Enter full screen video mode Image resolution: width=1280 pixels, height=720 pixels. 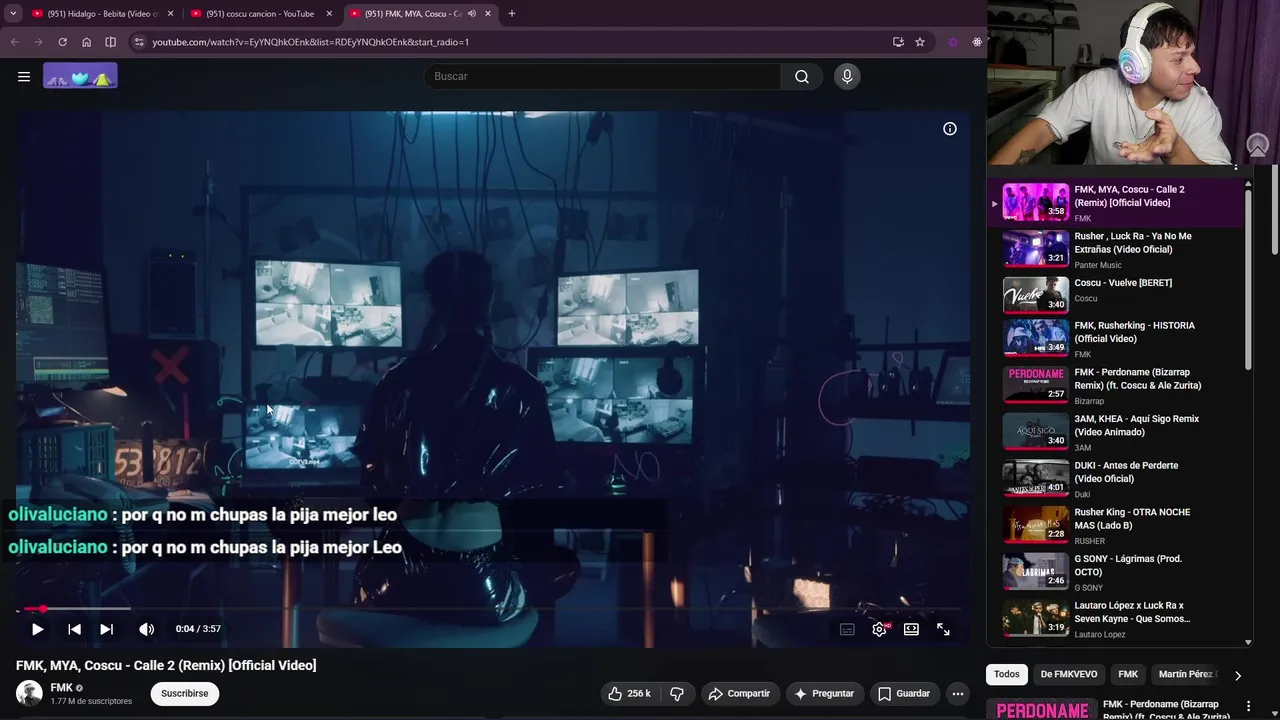(943, 629)
